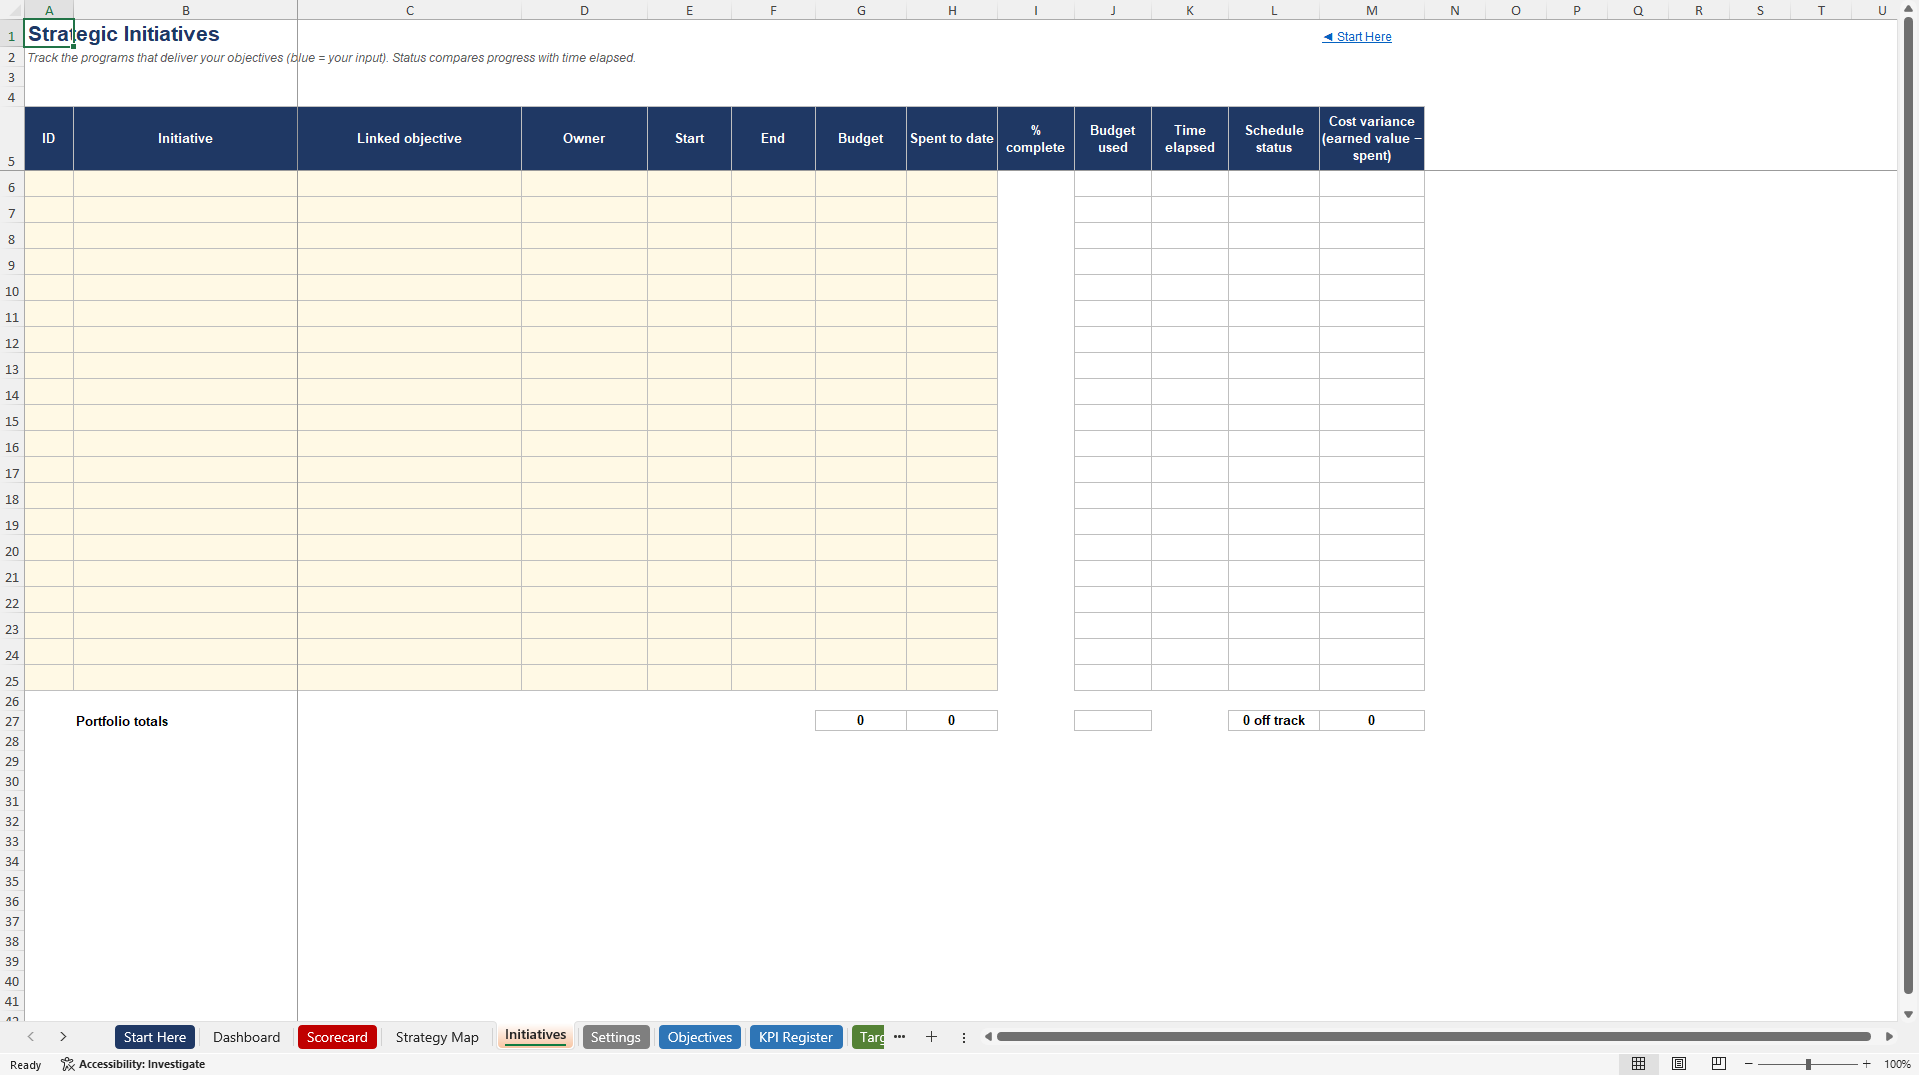This screenshot has height=1075, width=1919.
Task: Switch to Normal view icon
Action: [1638, 1064]
